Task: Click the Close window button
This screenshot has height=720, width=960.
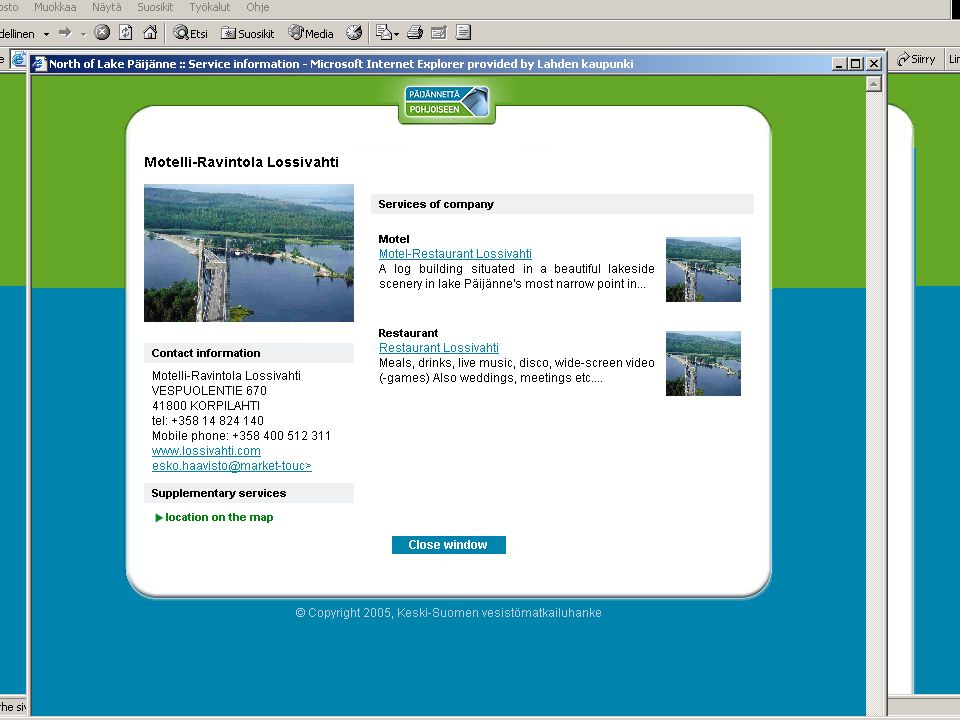Action: [449, 545]
